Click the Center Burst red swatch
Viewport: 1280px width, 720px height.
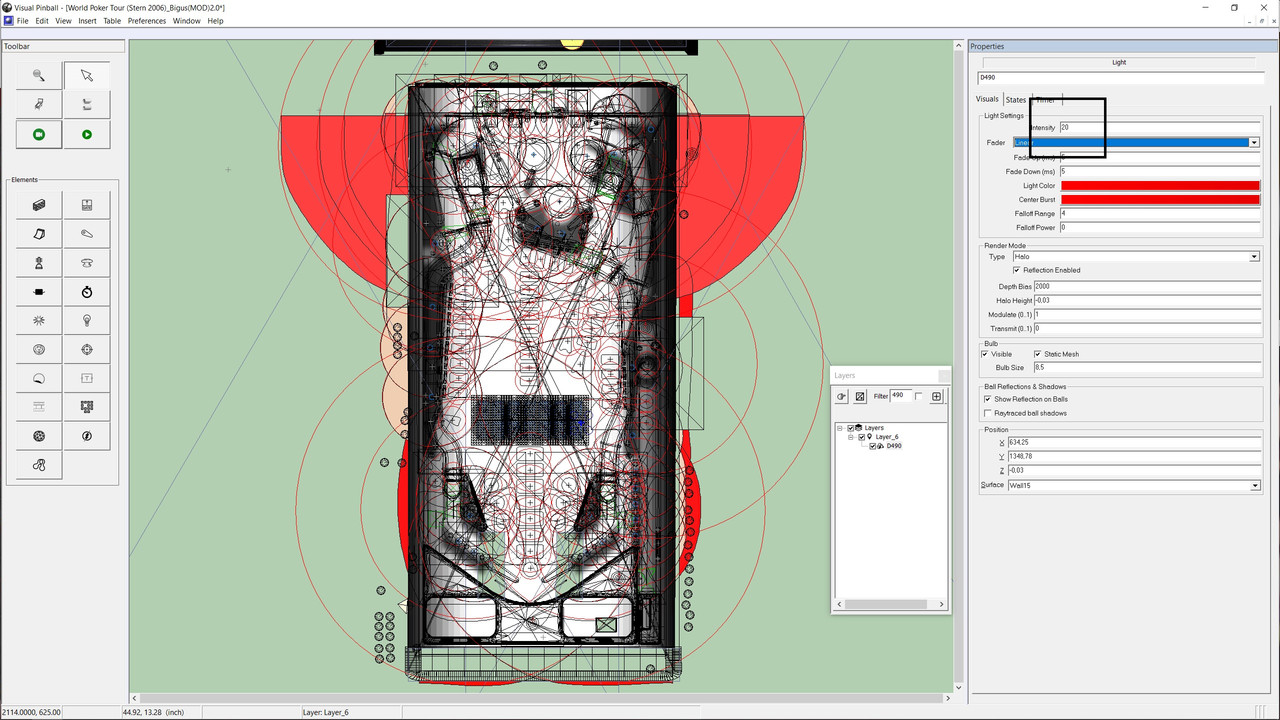click(x=1160, y=200)
